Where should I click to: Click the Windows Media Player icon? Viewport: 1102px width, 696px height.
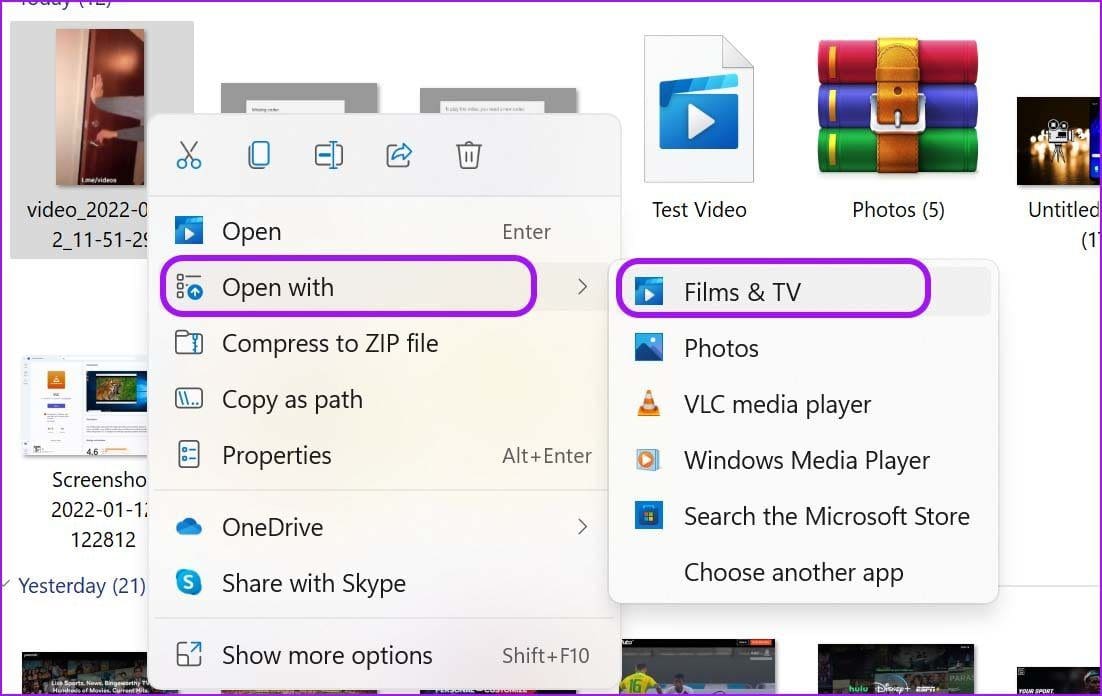[648, 460]
